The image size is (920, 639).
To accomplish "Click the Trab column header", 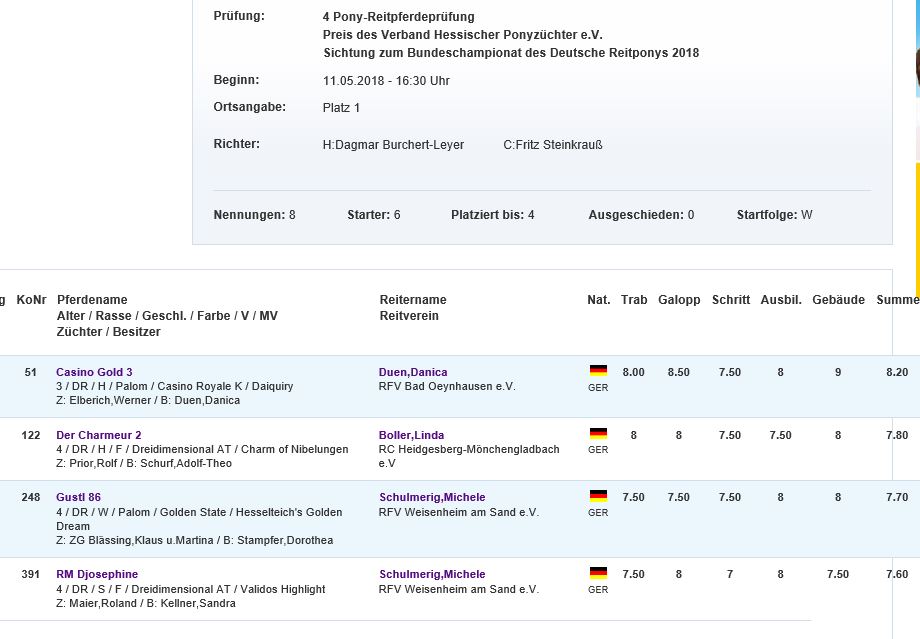I will tap(634, 300).
